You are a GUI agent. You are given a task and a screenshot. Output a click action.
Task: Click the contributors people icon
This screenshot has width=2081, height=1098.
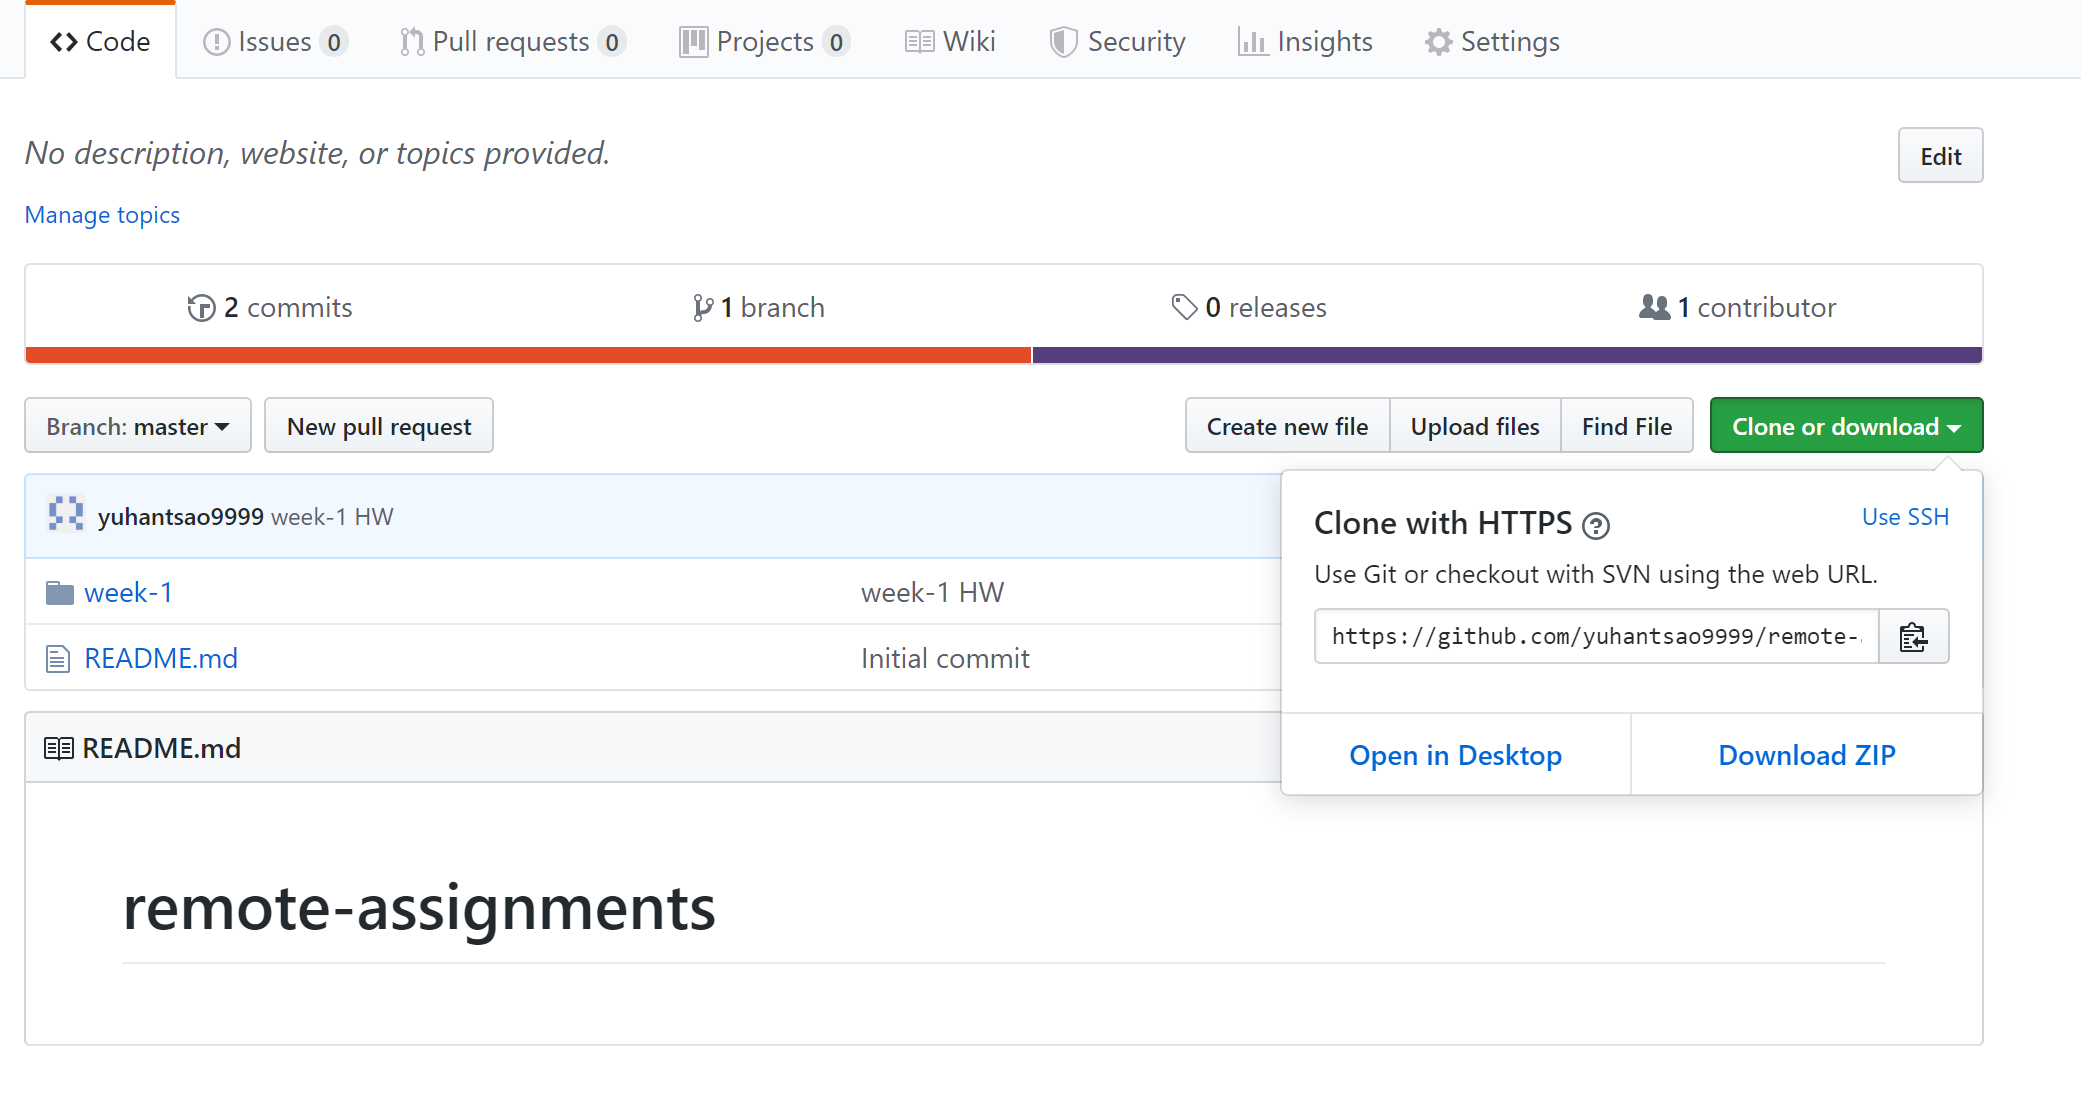1654,308
